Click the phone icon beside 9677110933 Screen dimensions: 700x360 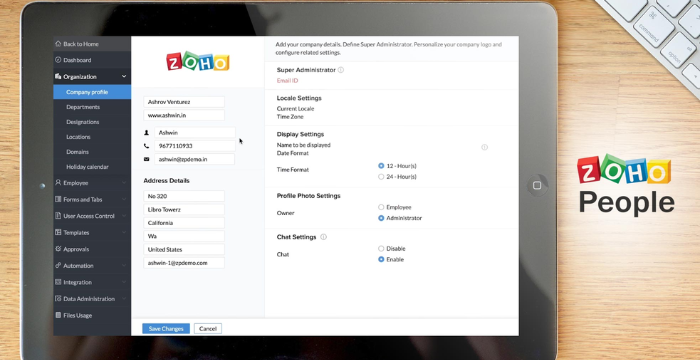coord(146,146)
